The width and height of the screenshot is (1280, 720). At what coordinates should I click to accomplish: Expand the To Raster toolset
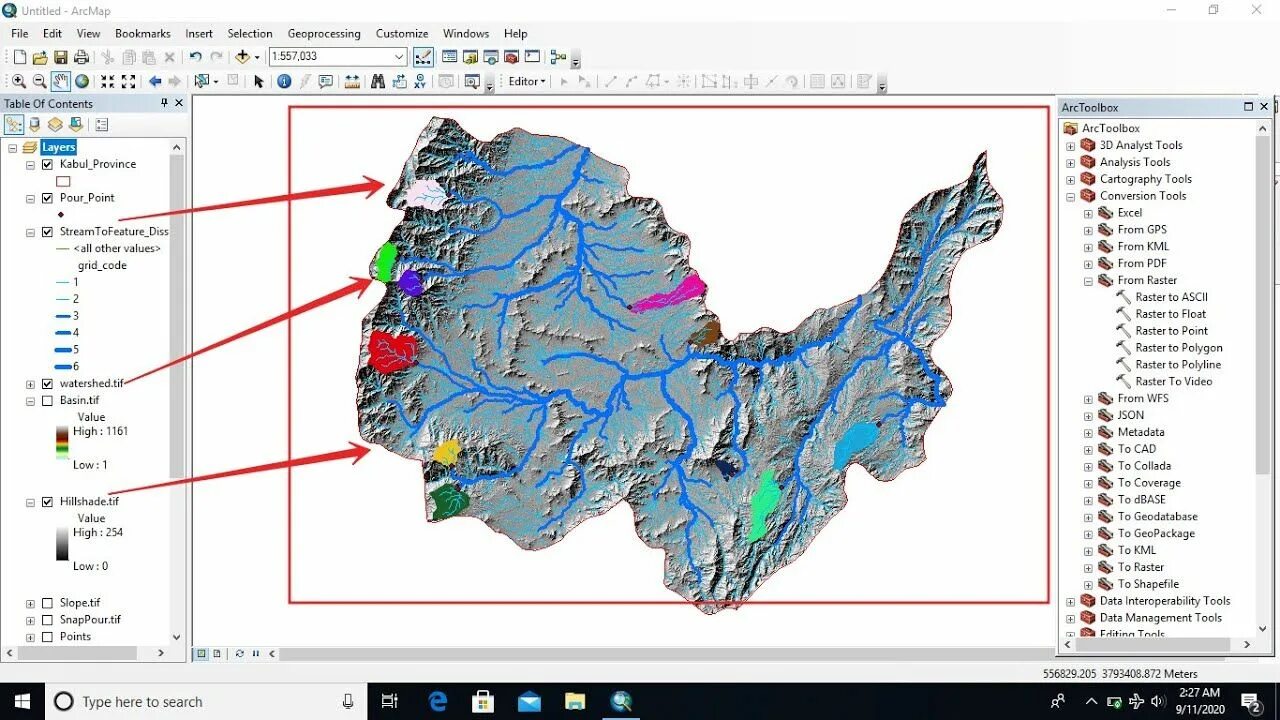pos(1089,567)
